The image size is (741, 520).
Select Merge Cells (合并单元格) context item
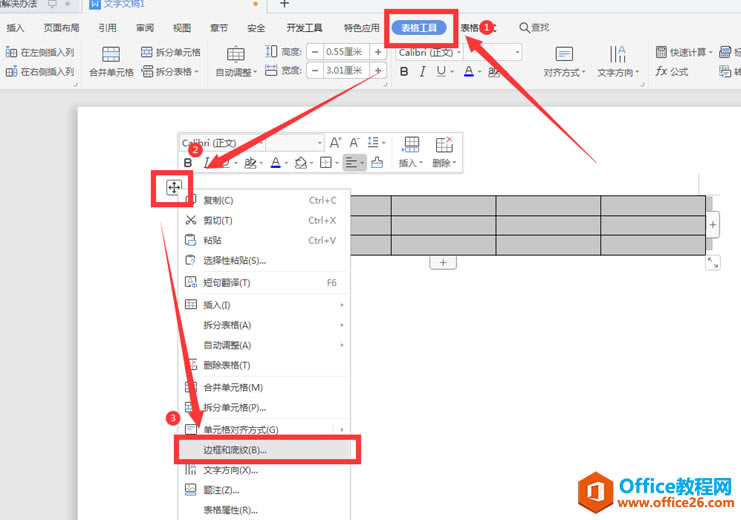pos(264,387)
